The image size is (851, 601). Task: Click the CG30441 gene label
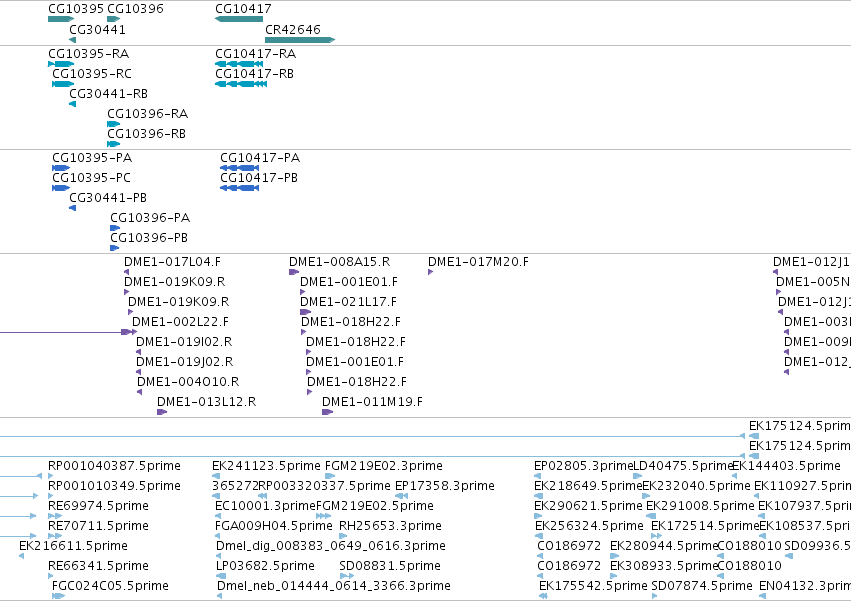(x=98, y=29)
